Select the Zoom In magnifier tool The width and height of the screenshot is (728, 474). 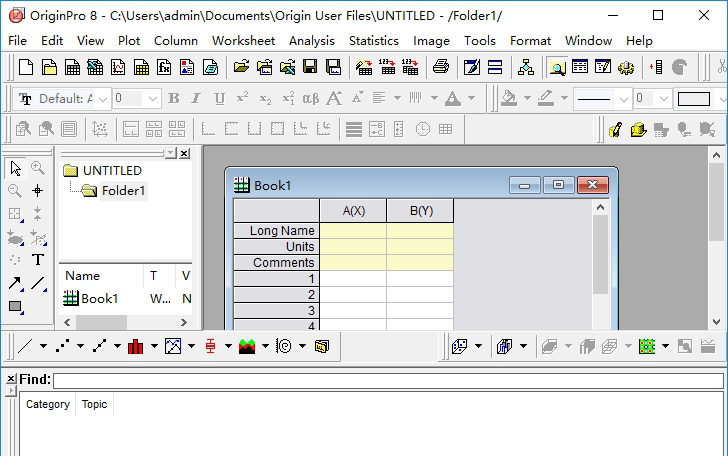point(38,168)
